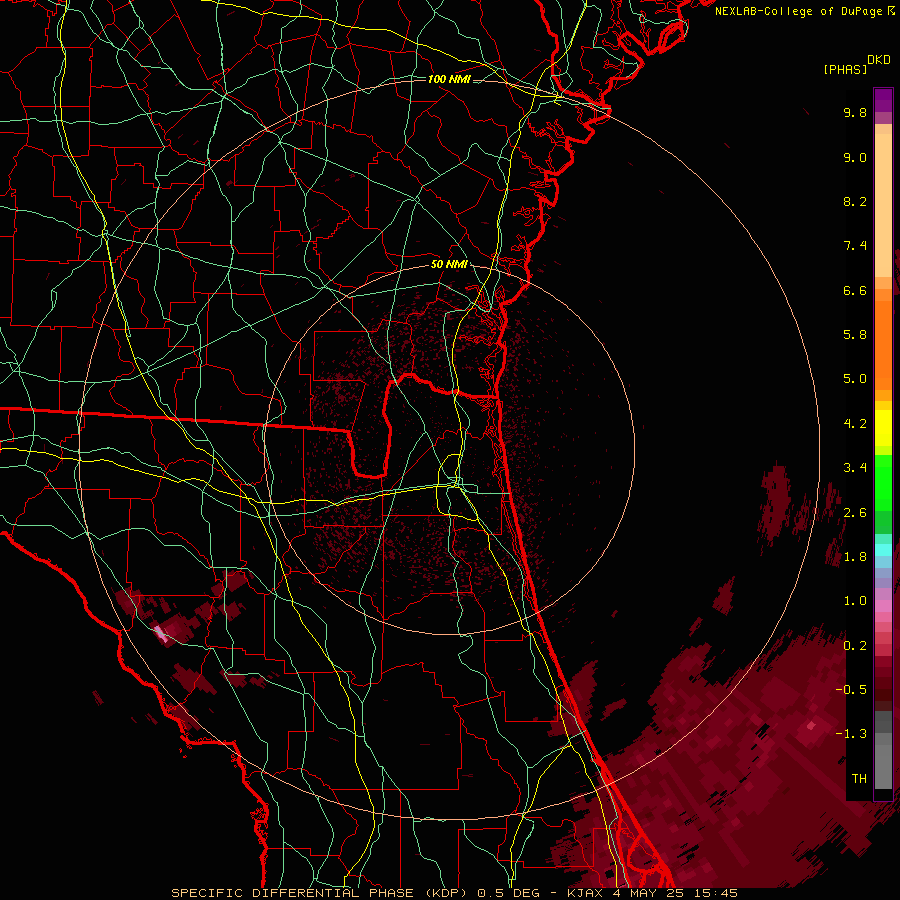Pick the bright green segment of the color bar

click(x=883, y=482)
